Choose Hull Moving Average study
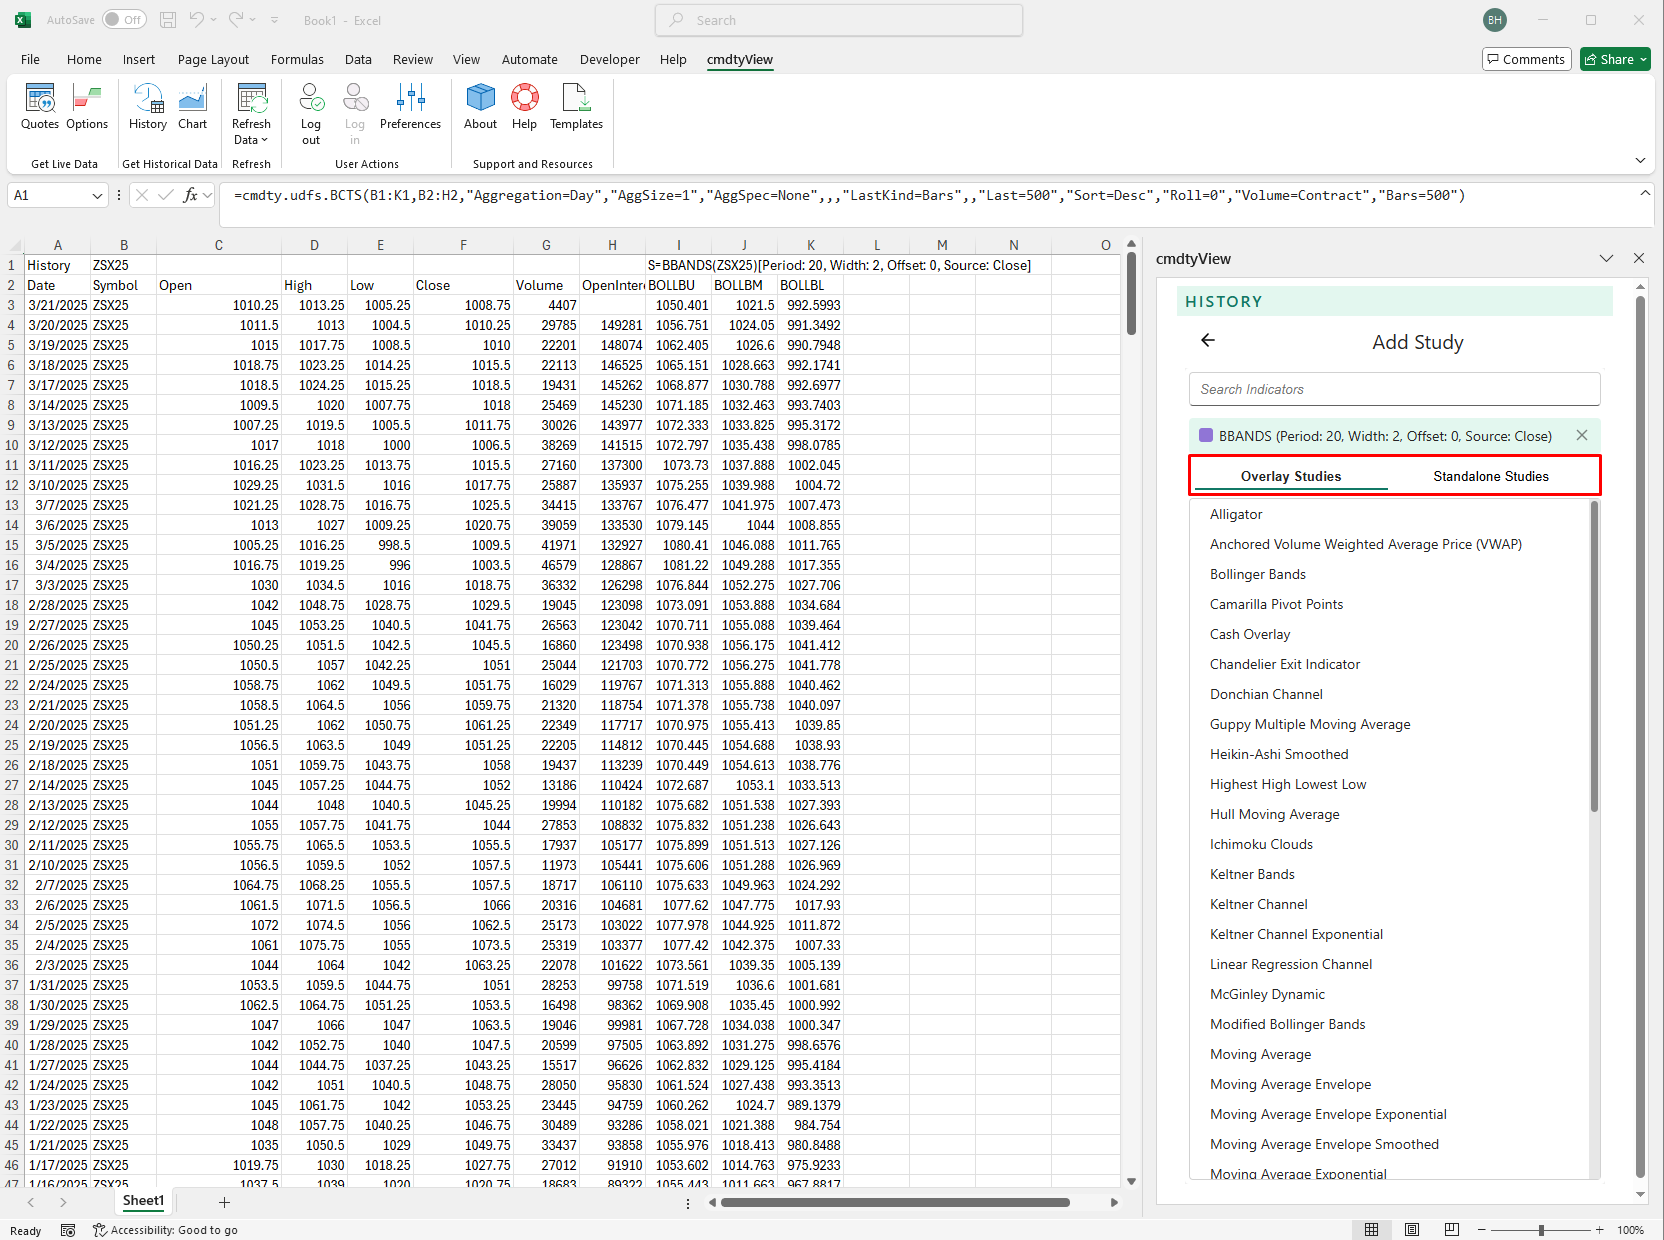This screenshot has height=1240, width=1664. pyautogui.click(x=1274, y=814)
